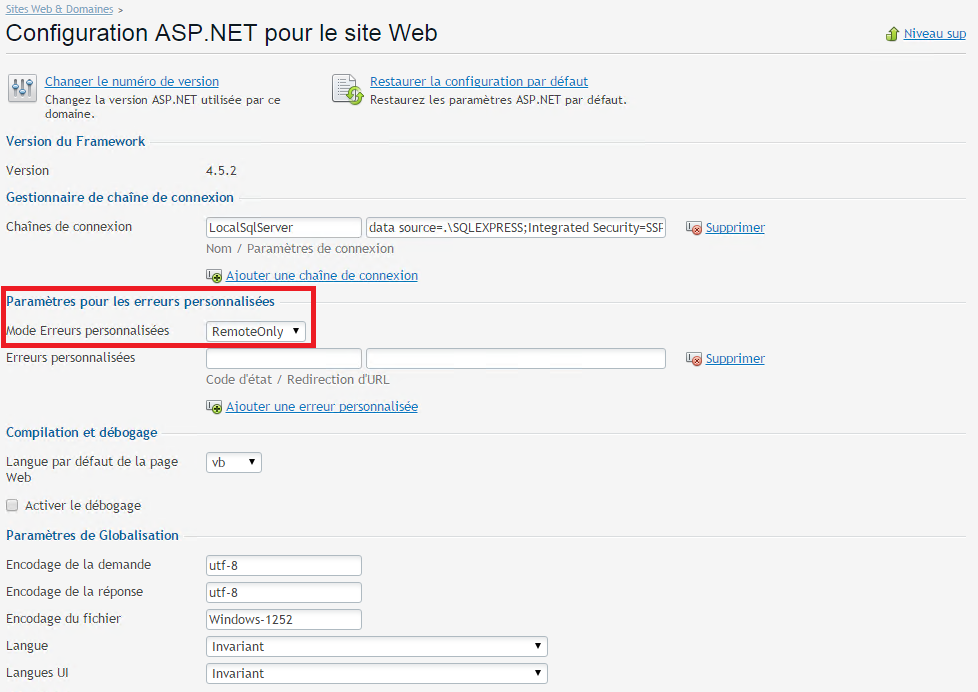Image resolution: width=978 pixels, height=692 pixels.
Task: Click add icon beside Ajouter une chaîne
Action: (214, 276)
